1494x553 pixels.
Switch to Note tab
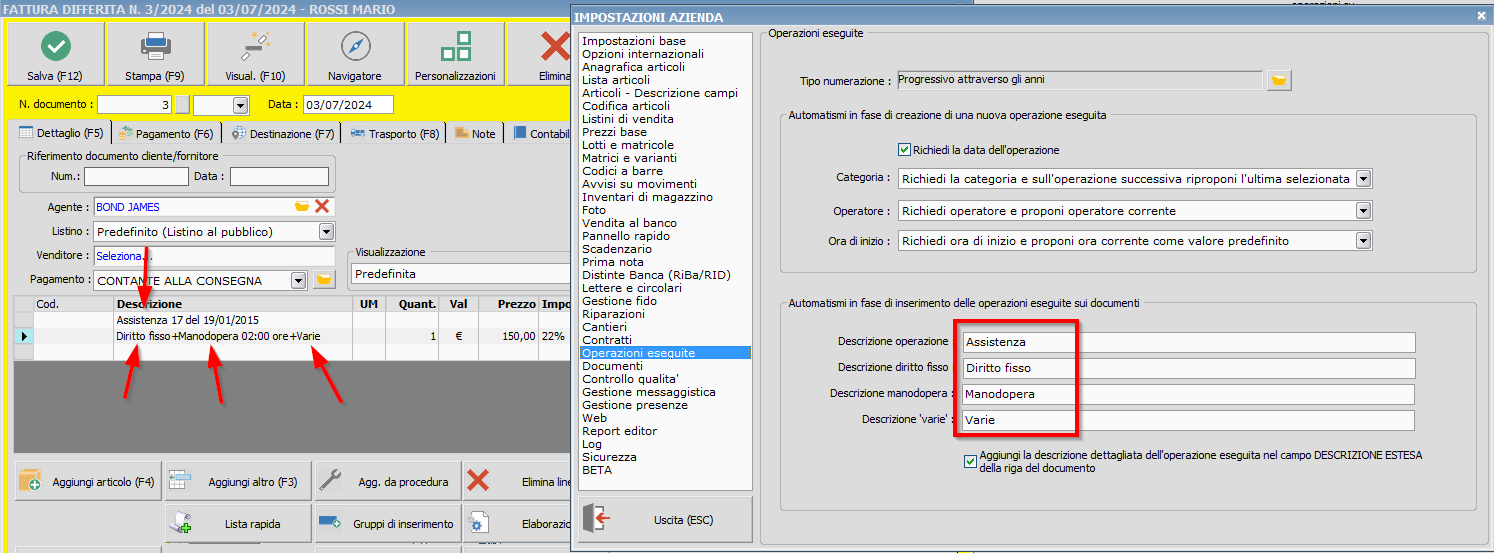point(475,133)
